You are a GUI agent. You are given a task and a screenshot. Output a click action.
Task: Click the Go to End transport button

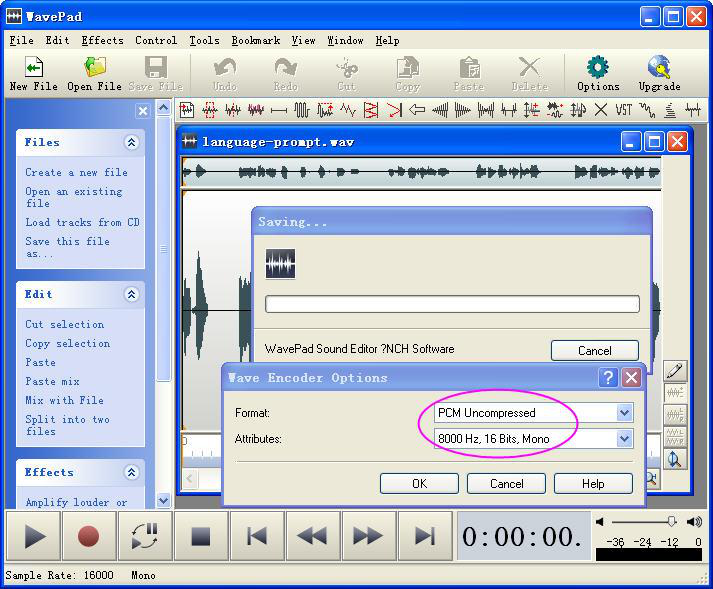click(425, 536)
